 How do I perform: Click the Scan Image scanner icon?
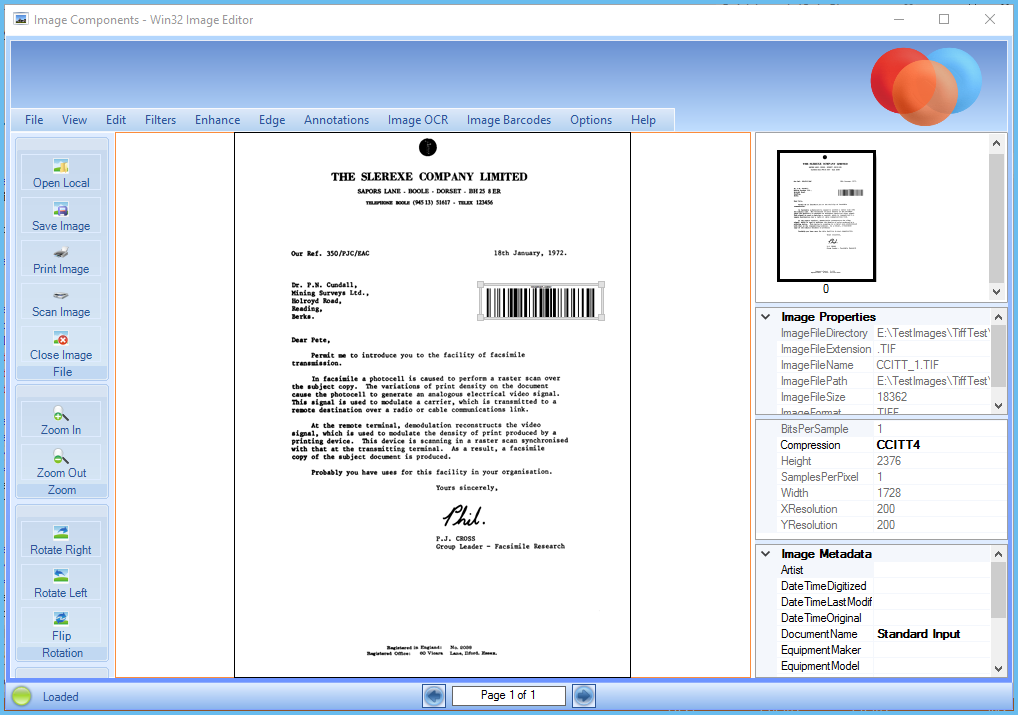[x=61, y=295]
